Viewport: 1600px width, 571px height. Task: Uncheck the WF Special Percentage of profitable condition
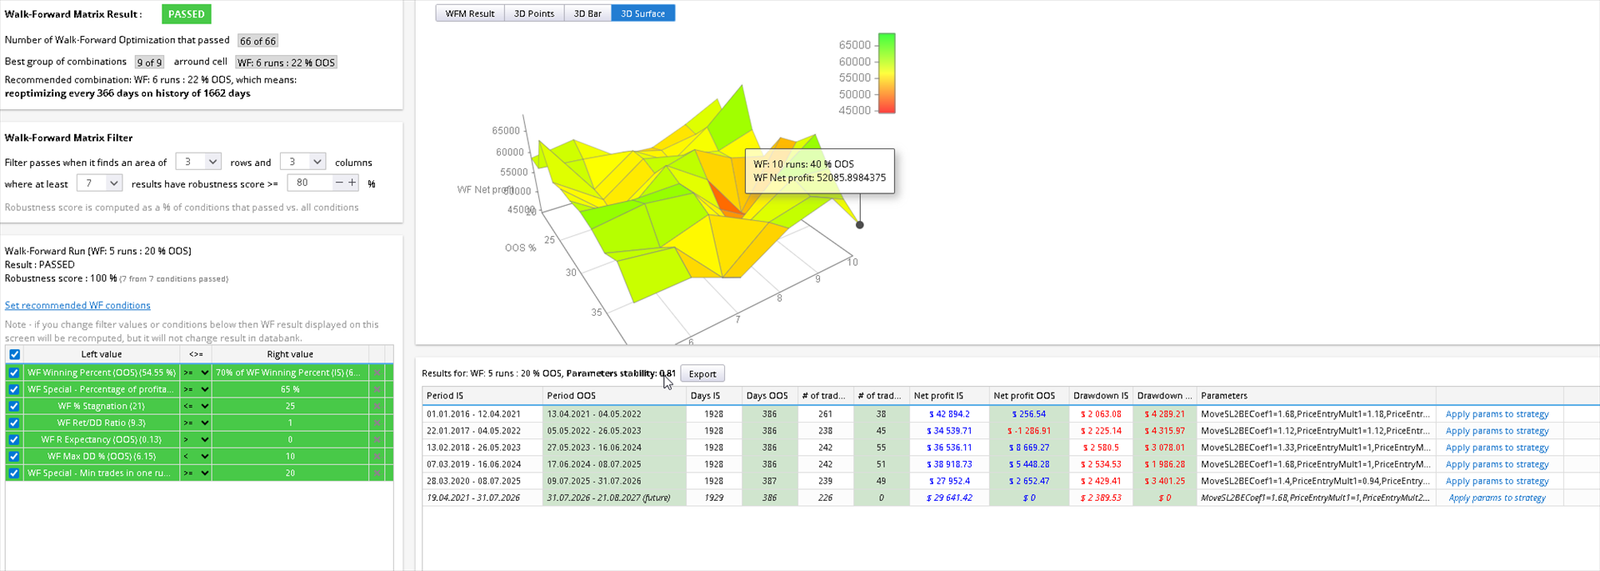(14, 390)
